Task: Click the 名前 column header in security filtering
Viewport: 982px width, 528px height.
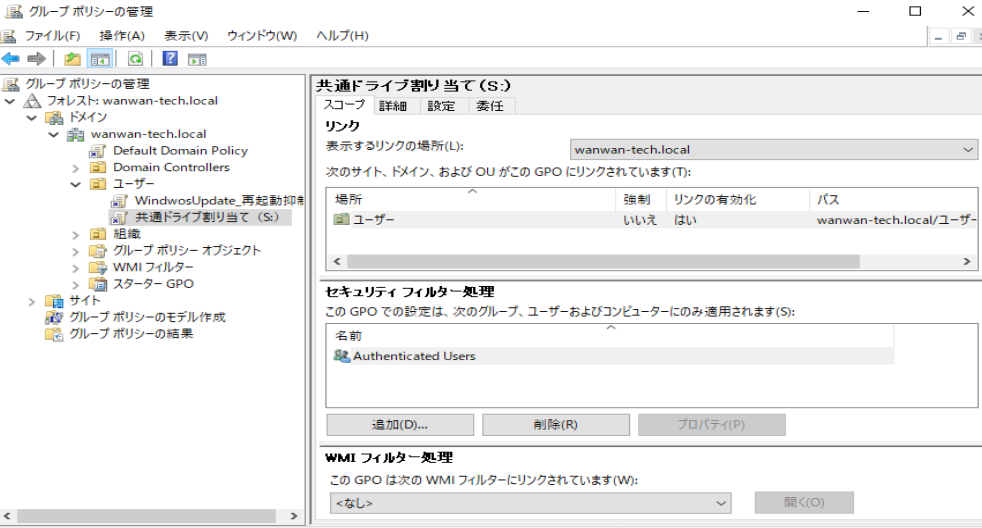Action: pos(610,336)
